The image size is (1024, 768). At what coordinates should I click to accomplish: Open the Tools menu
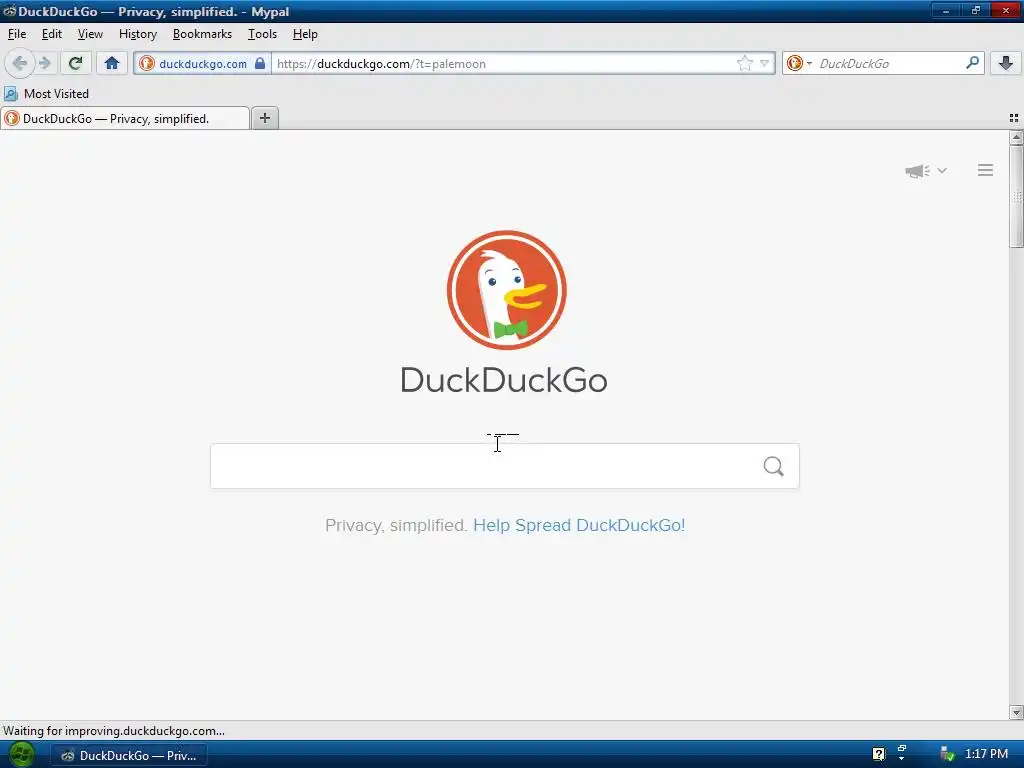pyautogui.click(x=262, y=34)
